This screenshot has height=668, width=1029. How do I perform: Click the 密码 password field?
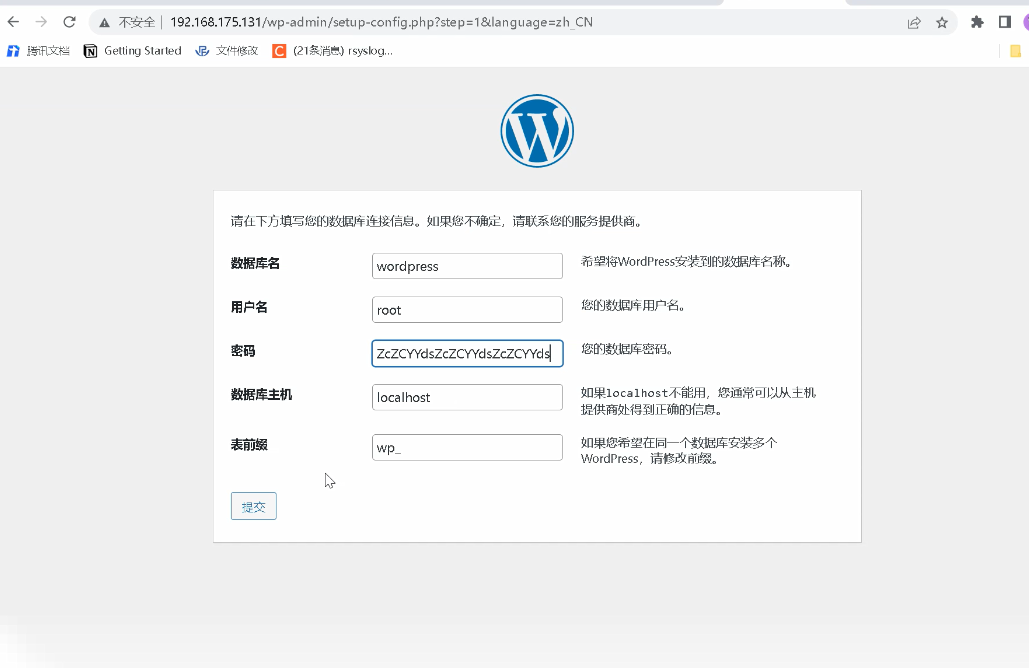pos(467,353)
